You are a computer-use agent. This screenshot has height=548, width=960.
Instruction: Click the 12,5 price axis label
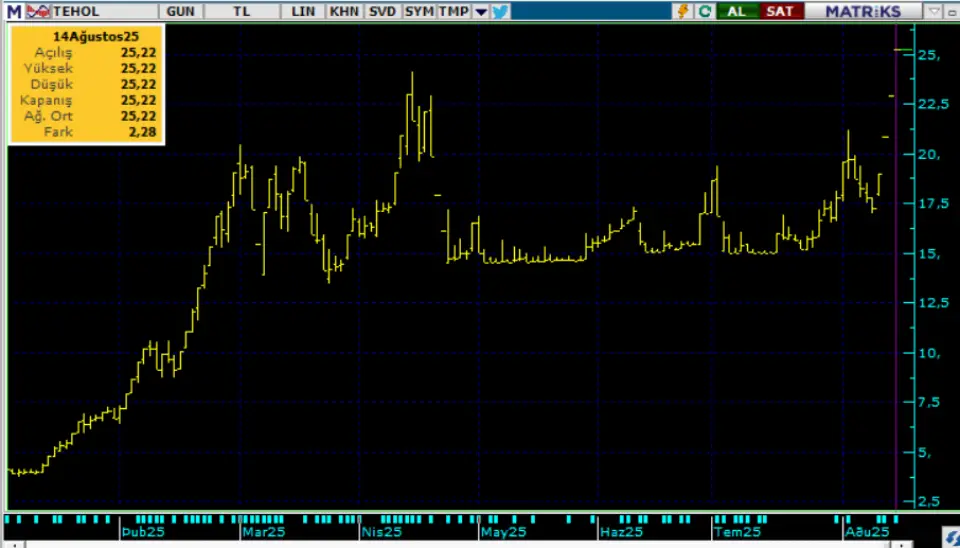point(933,304)
